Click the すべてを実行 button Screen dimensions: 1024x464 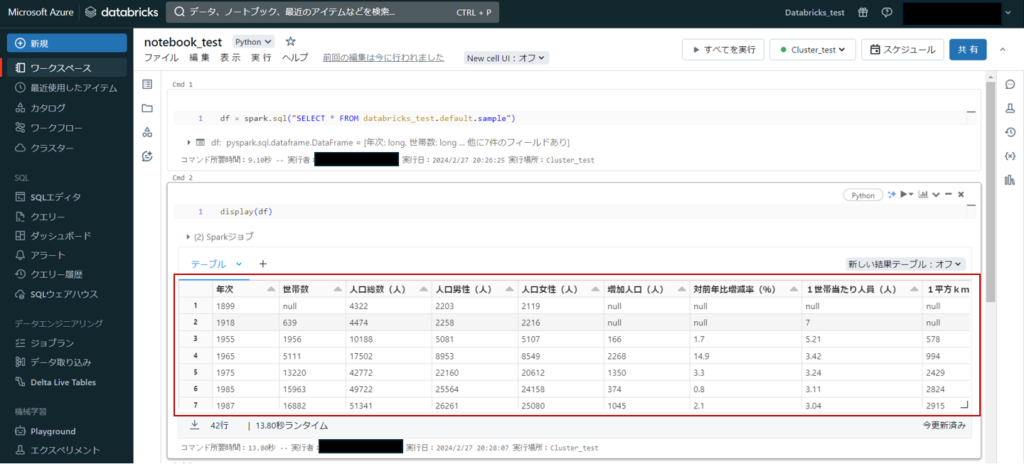pos(723,49)
